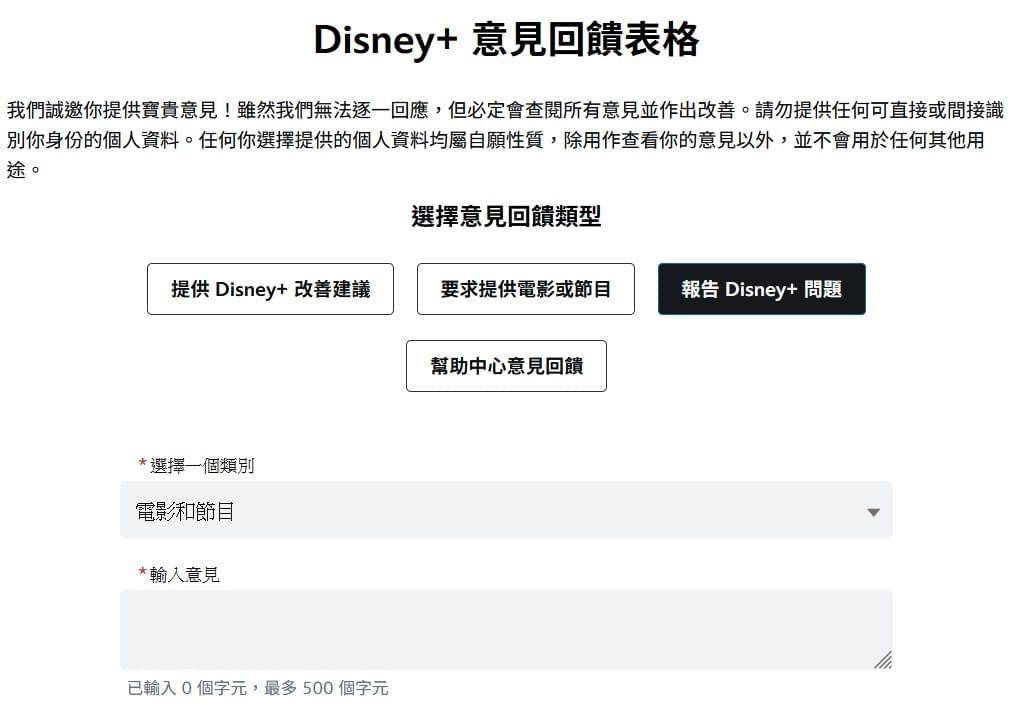The image size is (1030, 716).
Task: Click the 已輸入 0 個字元 character counter text
Action: point(258,688)
